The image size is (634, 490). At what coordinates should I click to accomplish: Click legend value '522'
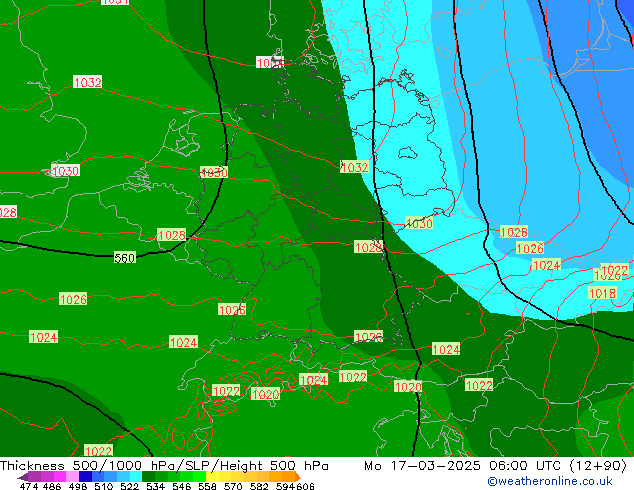(129, 486)
